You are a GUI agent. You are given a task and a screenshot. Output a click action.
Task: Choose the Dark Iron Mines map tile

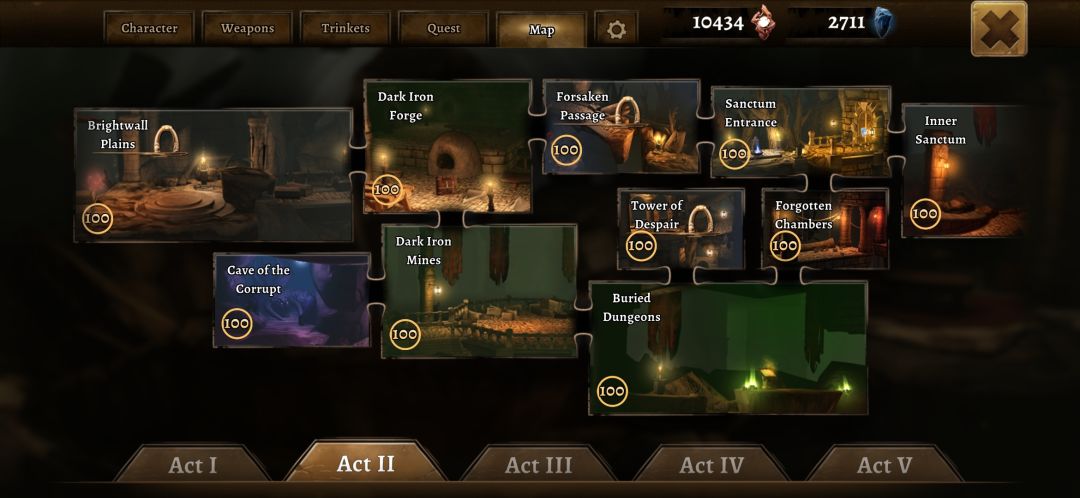(x=479, y=291)
